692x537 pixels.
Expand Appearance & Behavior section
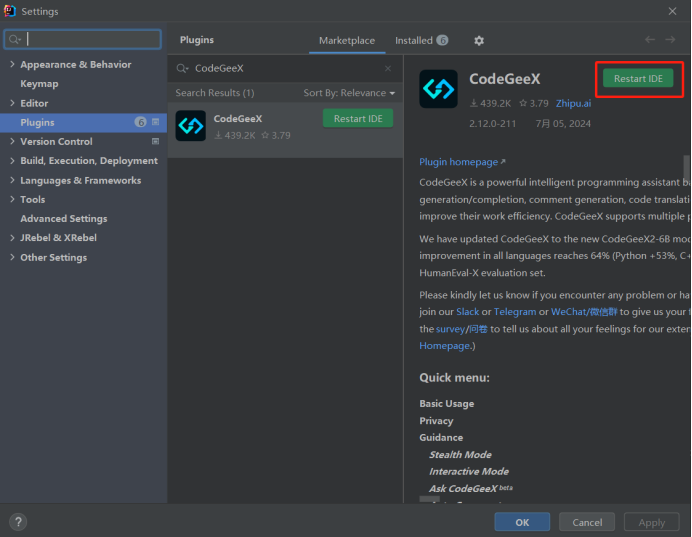pyautogui.click(x=12, y=64)
